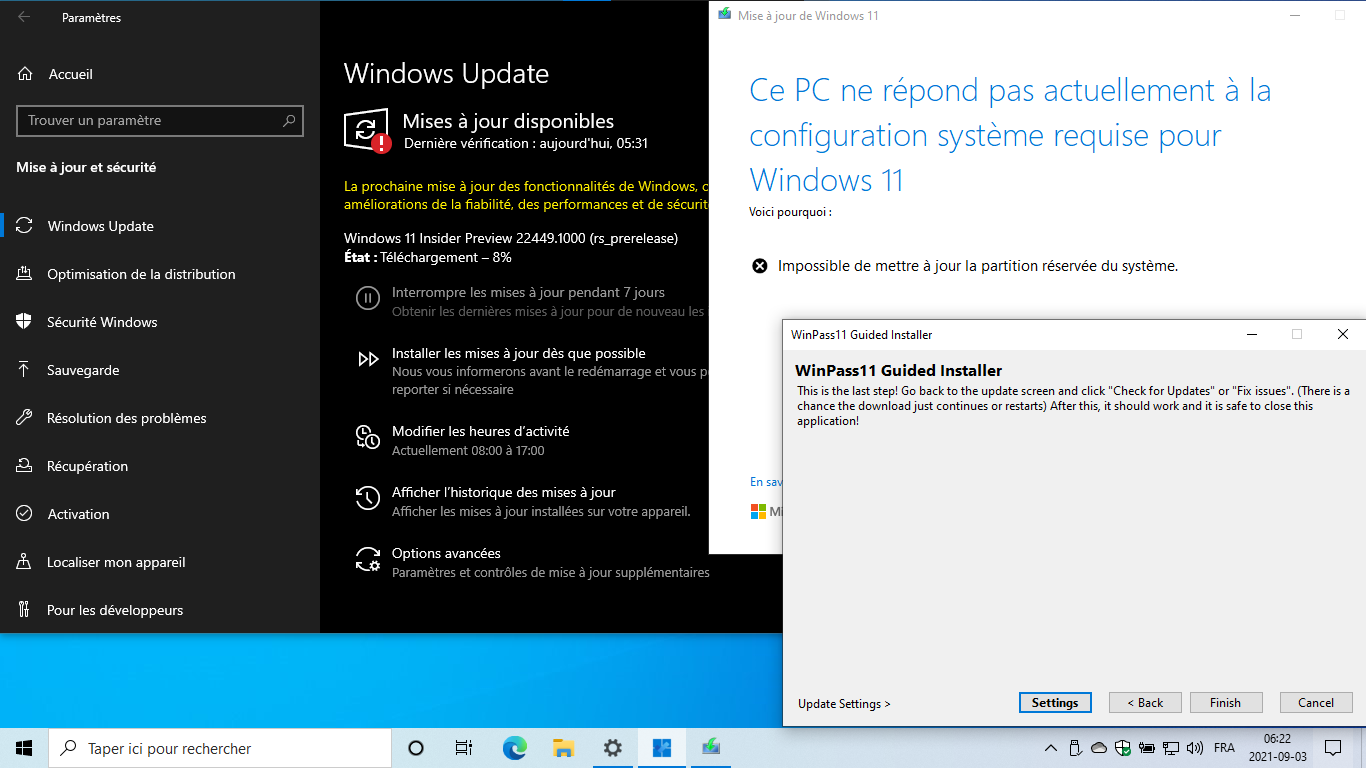
Task: Open Activation settings page
Action: pyautogui.click(x=160, y=514)
